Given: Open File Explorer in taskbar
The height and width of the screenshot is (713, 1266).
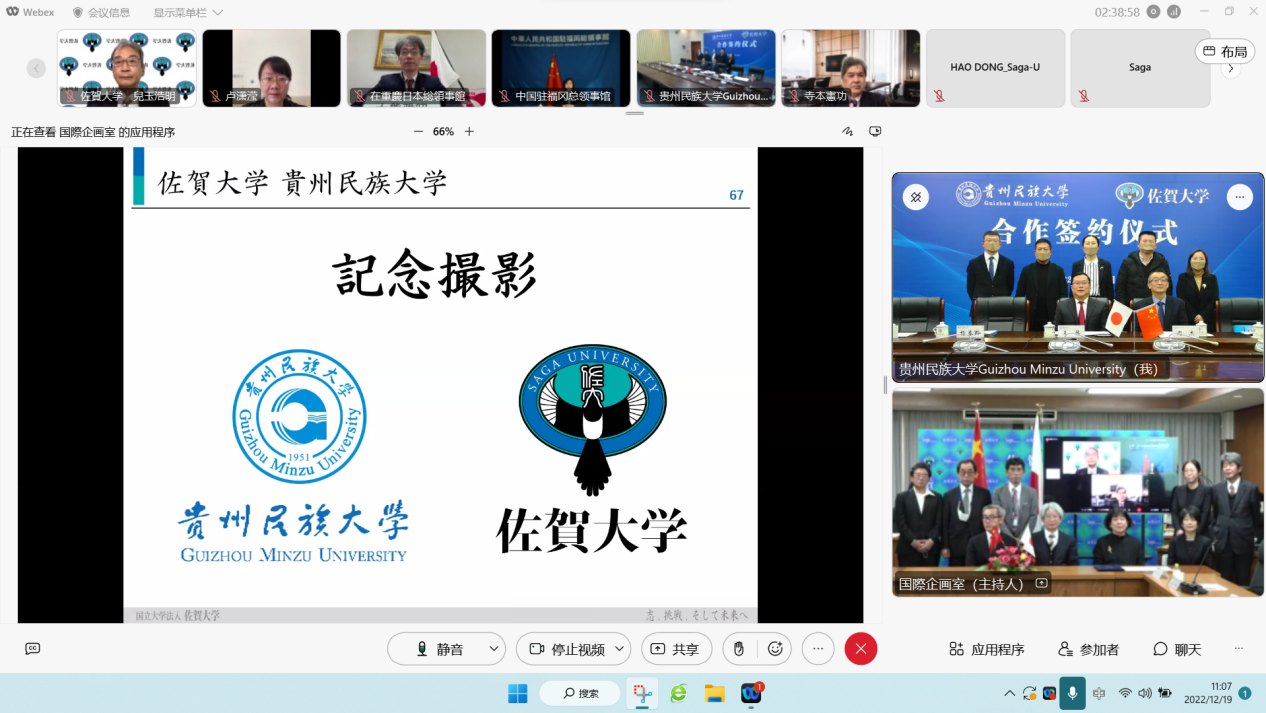Looking at the screenshot, I should tap(715, 693).
